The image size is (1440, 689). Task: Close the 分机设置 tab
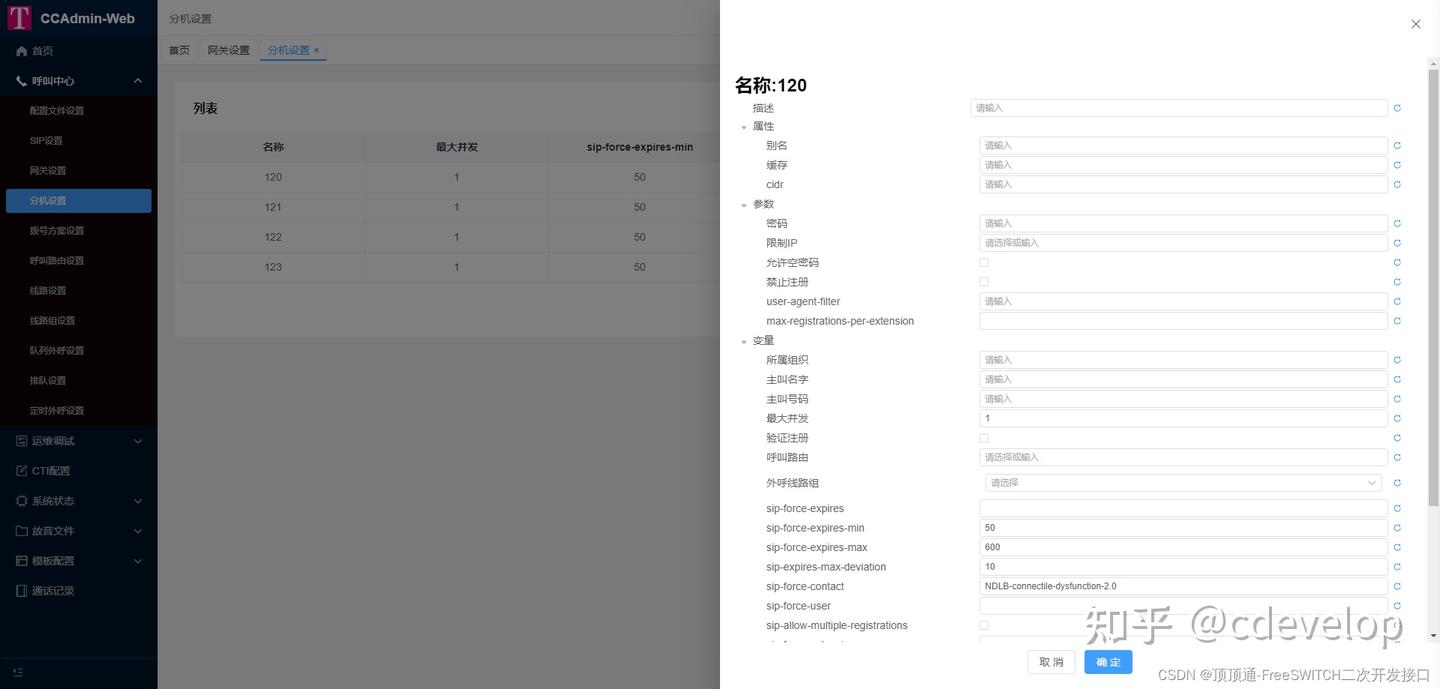pyautogui.click(x=317, y=49)
